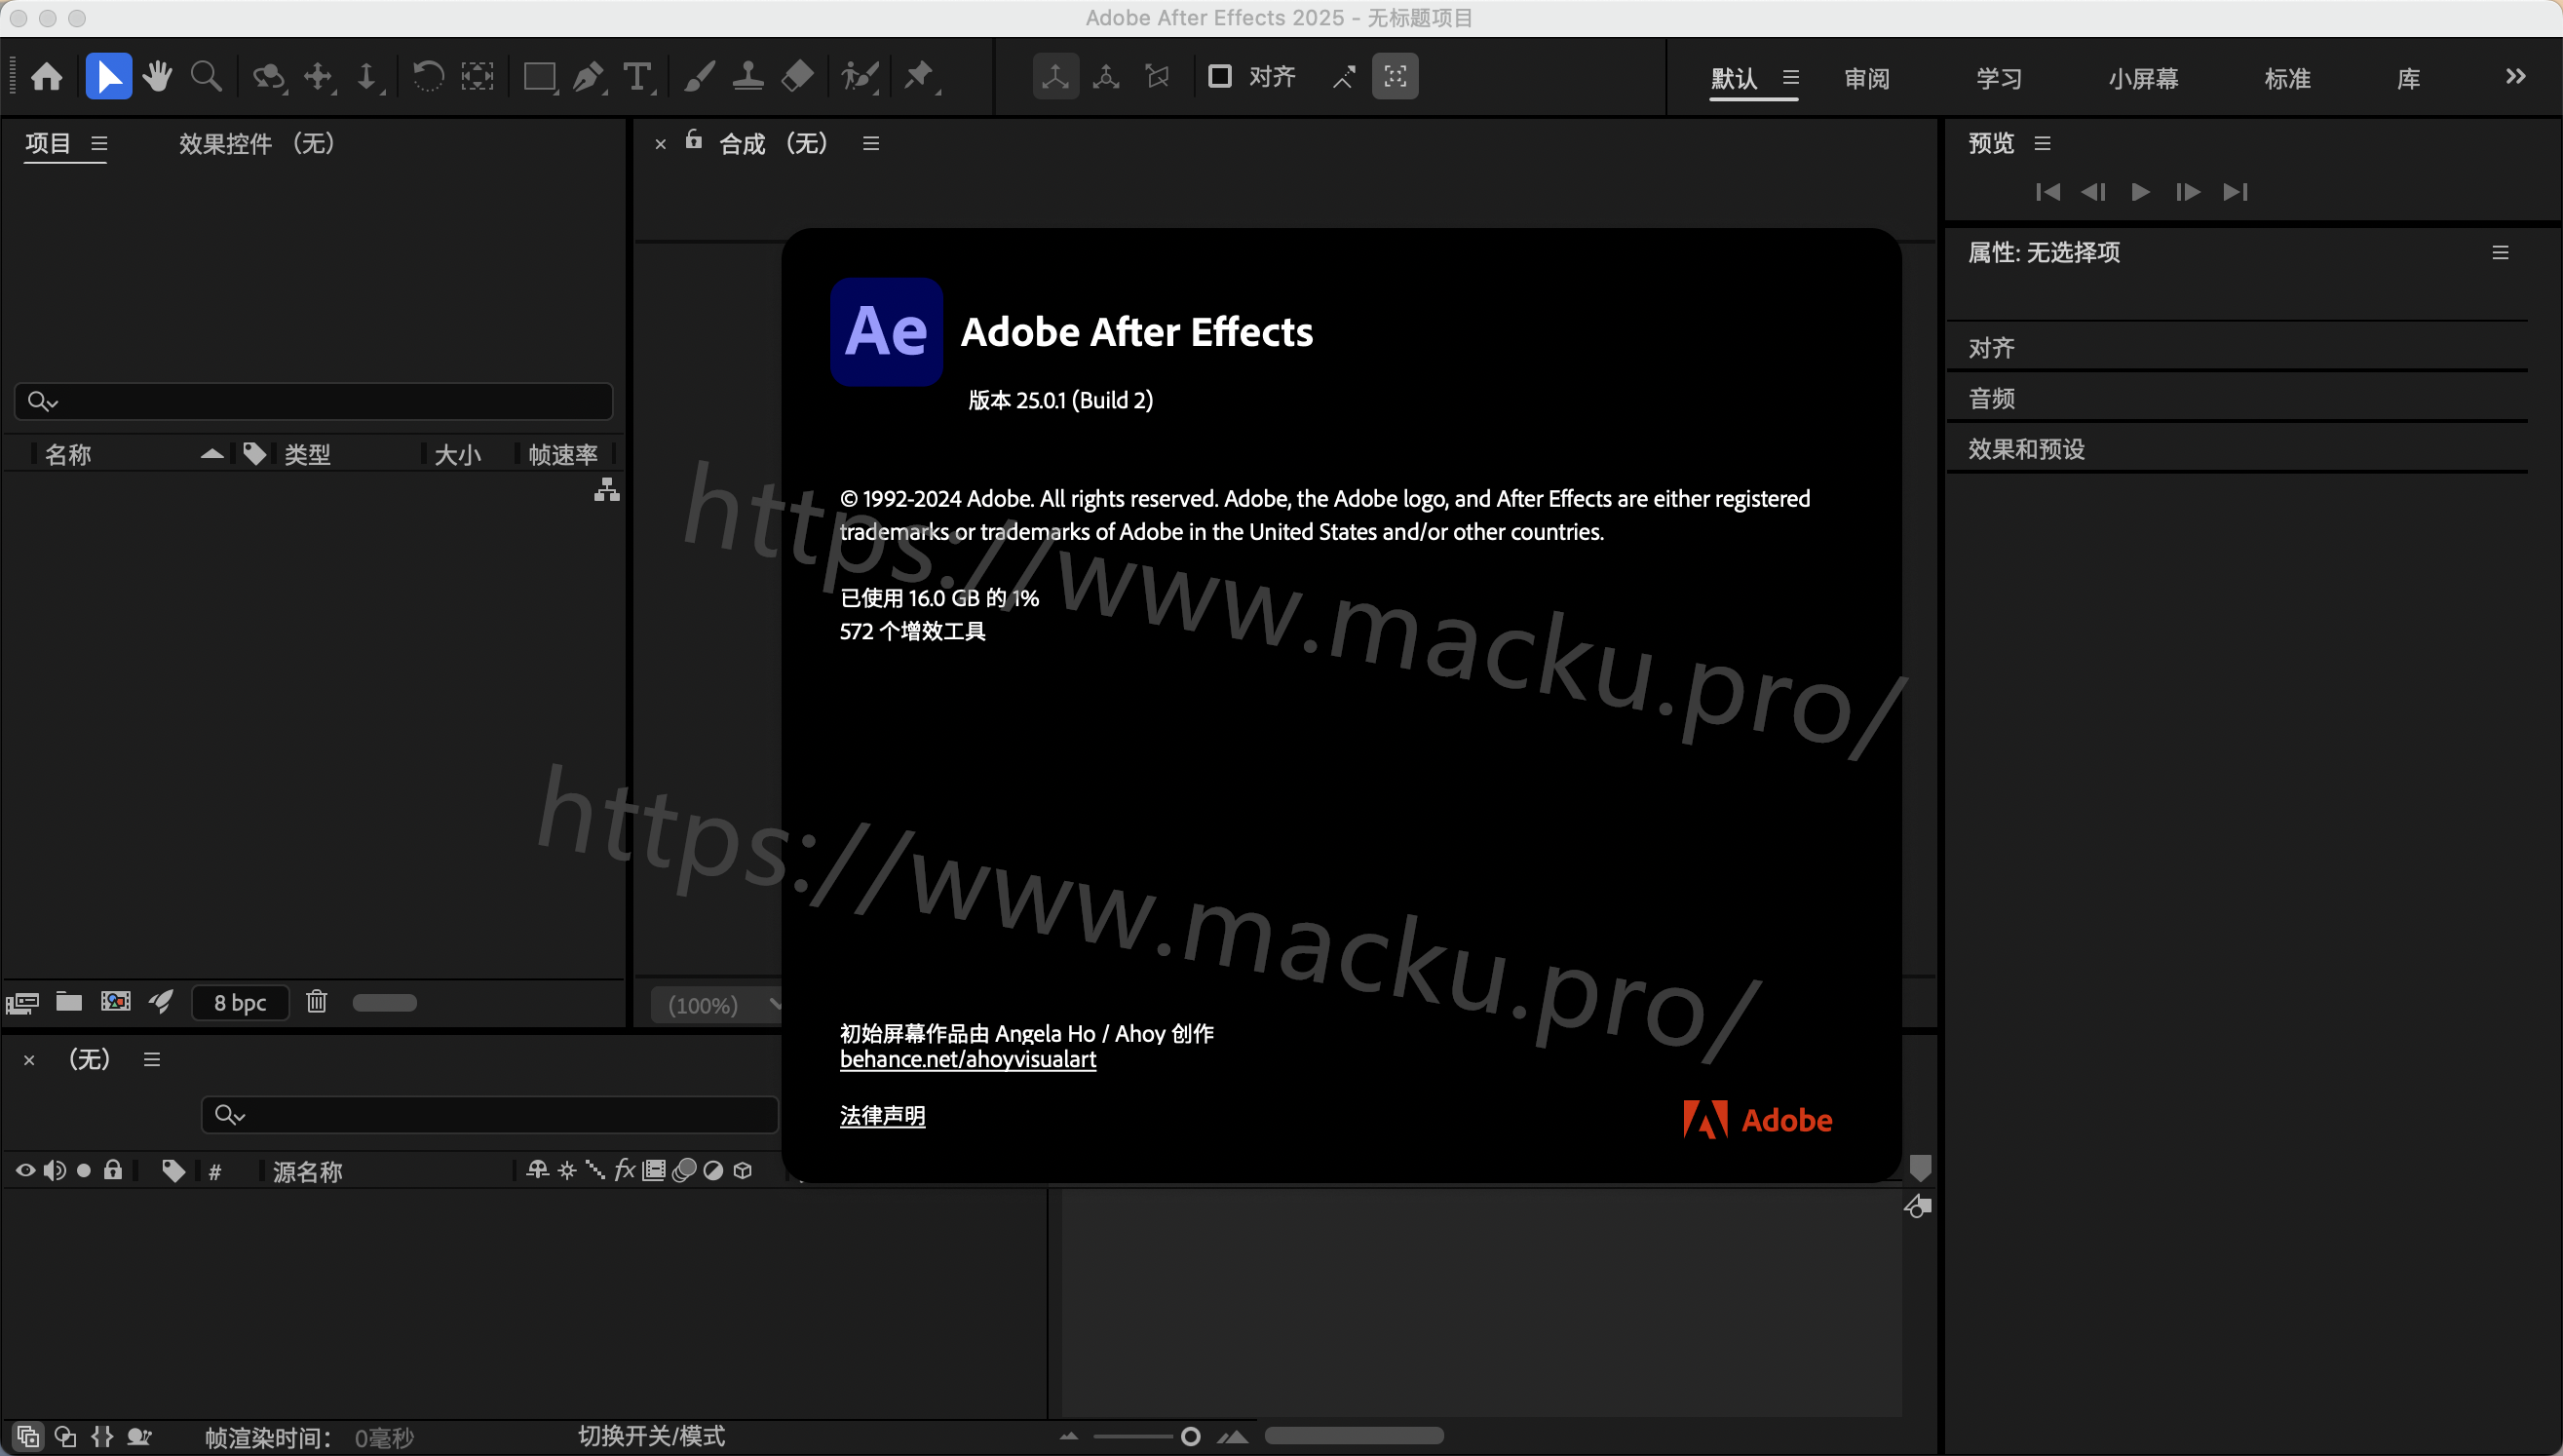Select the Roto Brush tool

click(x=860, y=77)
